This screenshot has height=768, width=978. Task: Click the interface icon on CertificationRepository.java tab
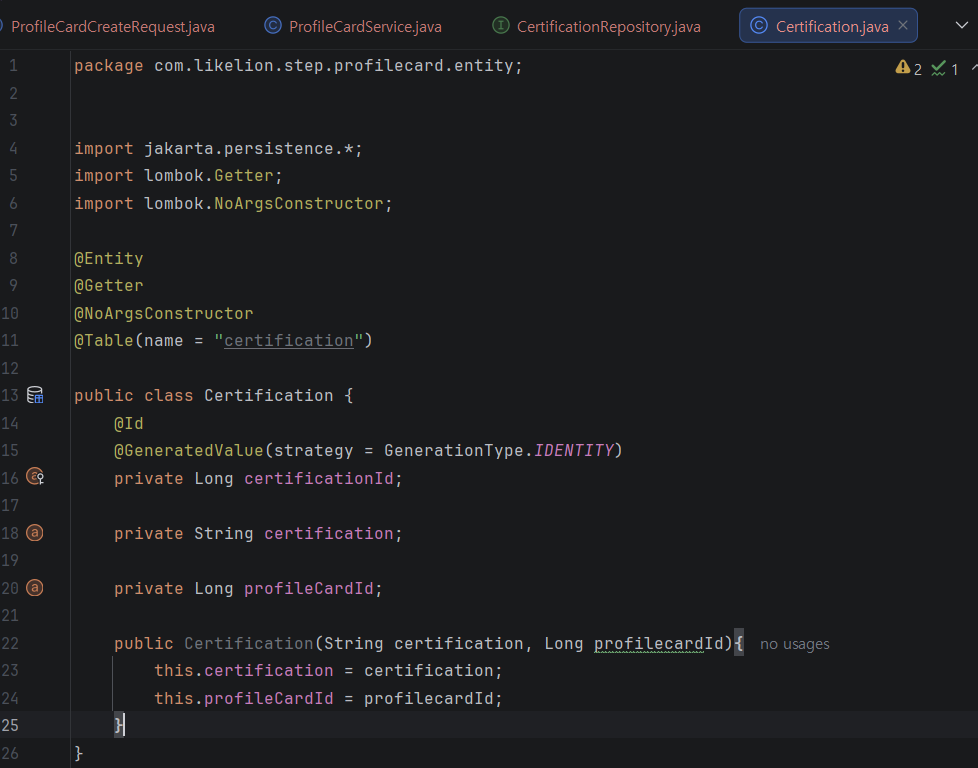500,26
